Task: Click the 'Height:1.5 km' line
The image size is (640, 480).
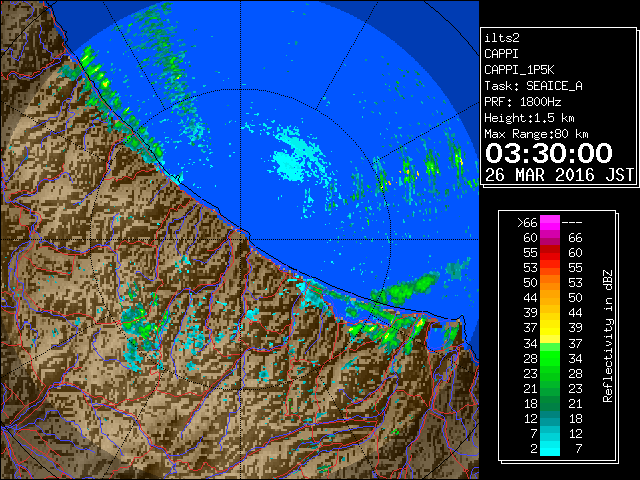Action: (529, 118)
